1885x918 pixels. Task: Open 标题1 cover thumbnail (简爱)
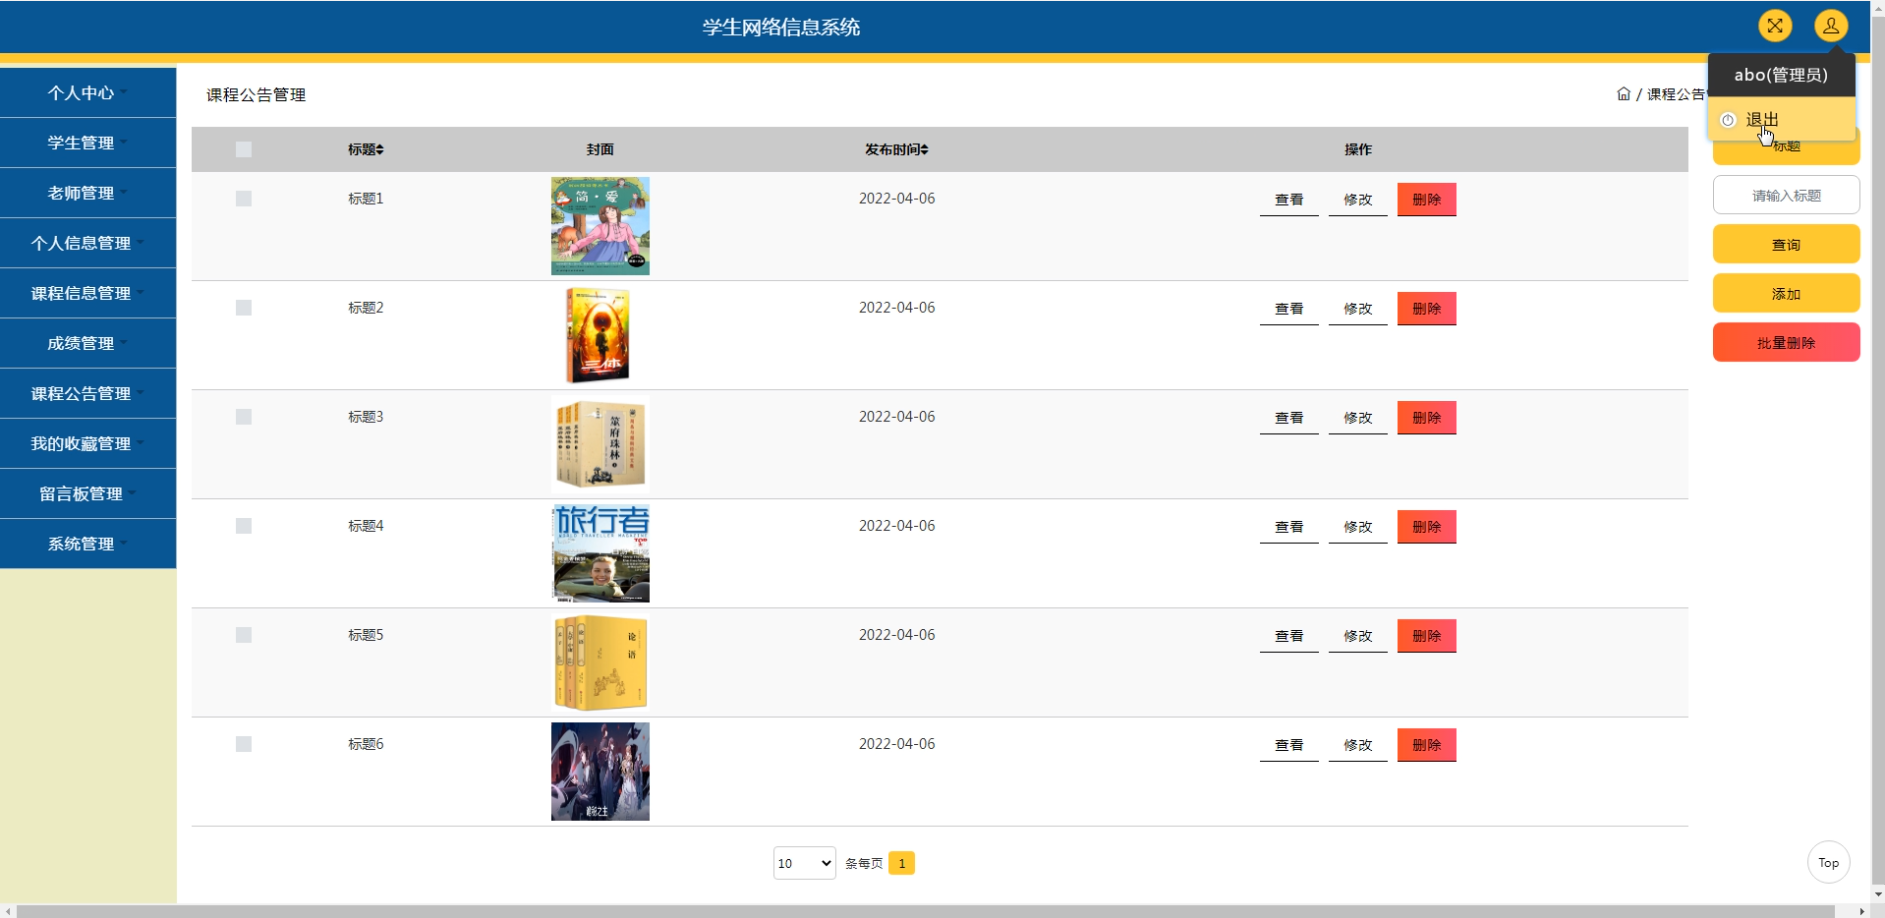point(600,226)
